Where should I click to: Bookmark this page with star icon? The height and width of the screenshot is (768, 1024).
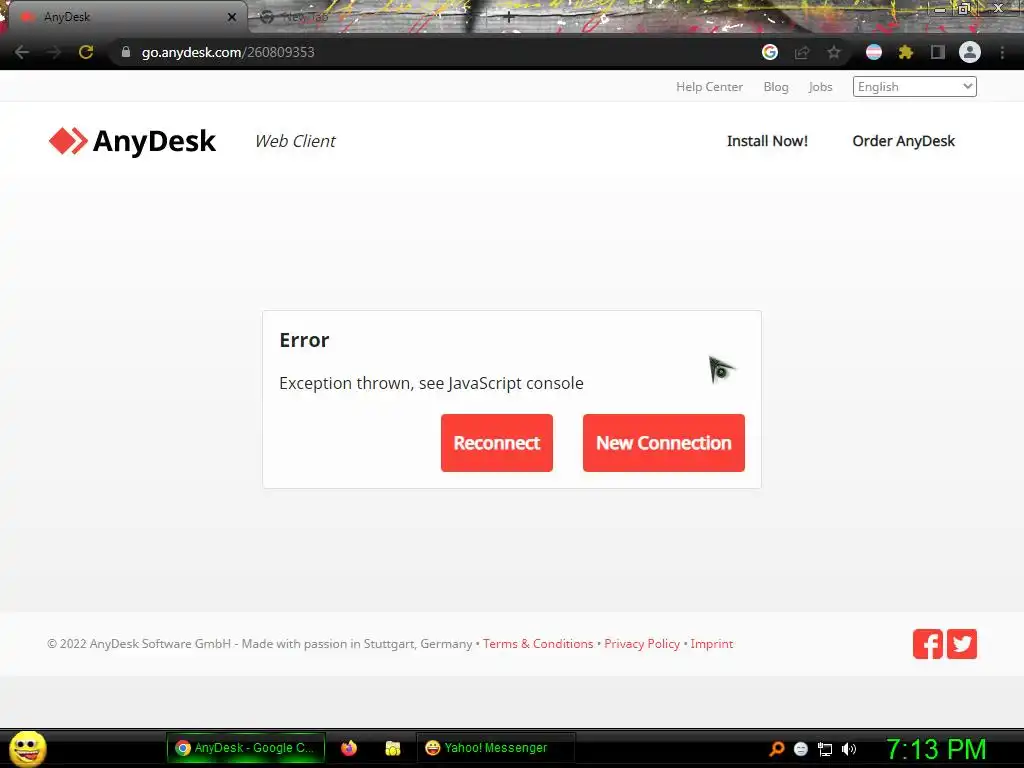(834, 52)
